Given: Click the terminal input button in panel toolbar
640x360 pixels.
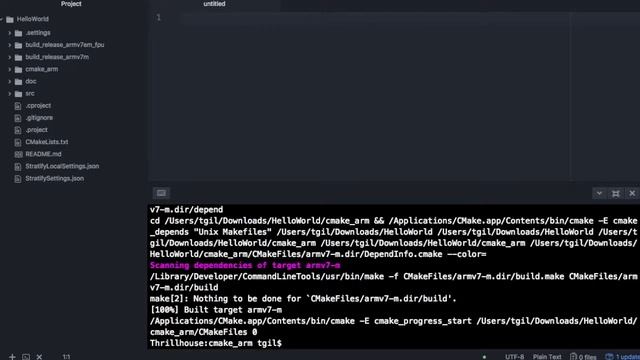Looking at the screenshot, I should coord(161,193).
